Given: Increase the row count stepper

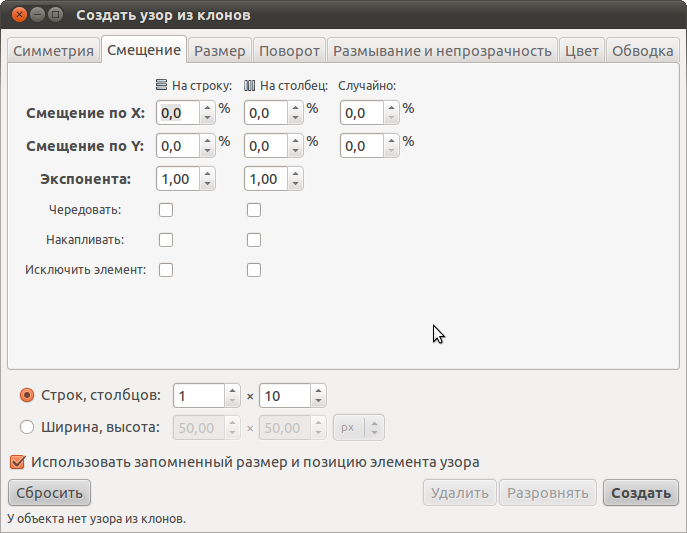Looking at the screenshot, I should (233, 390).
